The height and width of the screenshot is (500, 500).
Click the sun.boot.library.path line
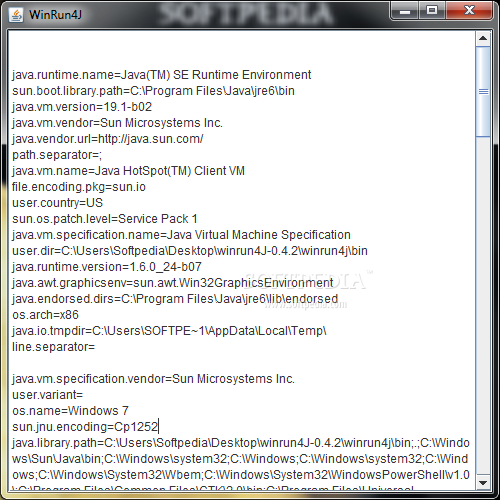coord(153,91)
